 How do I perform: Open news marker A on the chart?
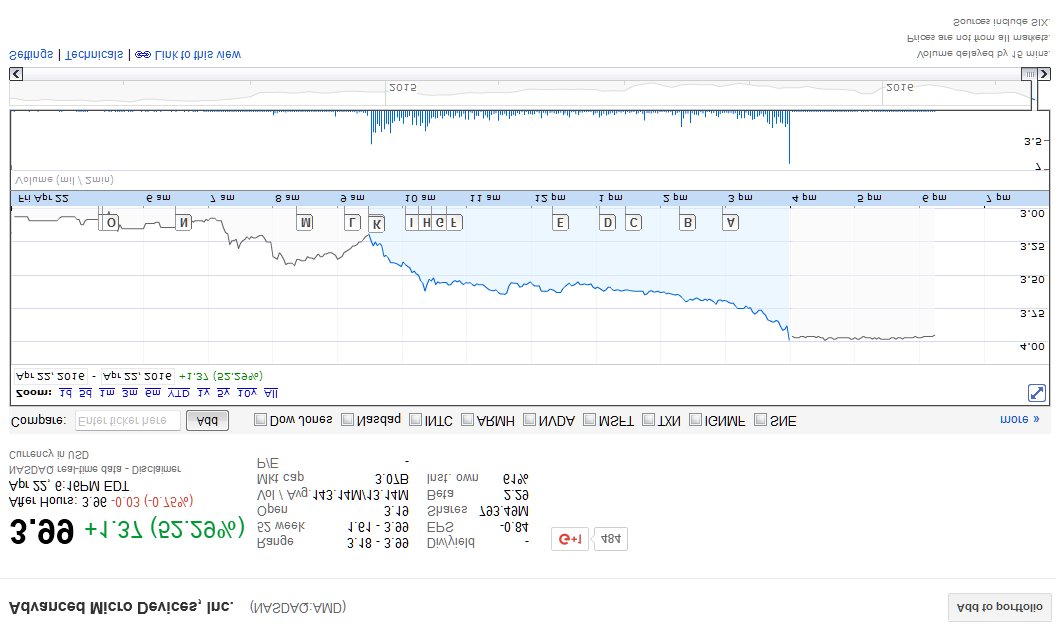pyautogui.click(x=731, y=222)
